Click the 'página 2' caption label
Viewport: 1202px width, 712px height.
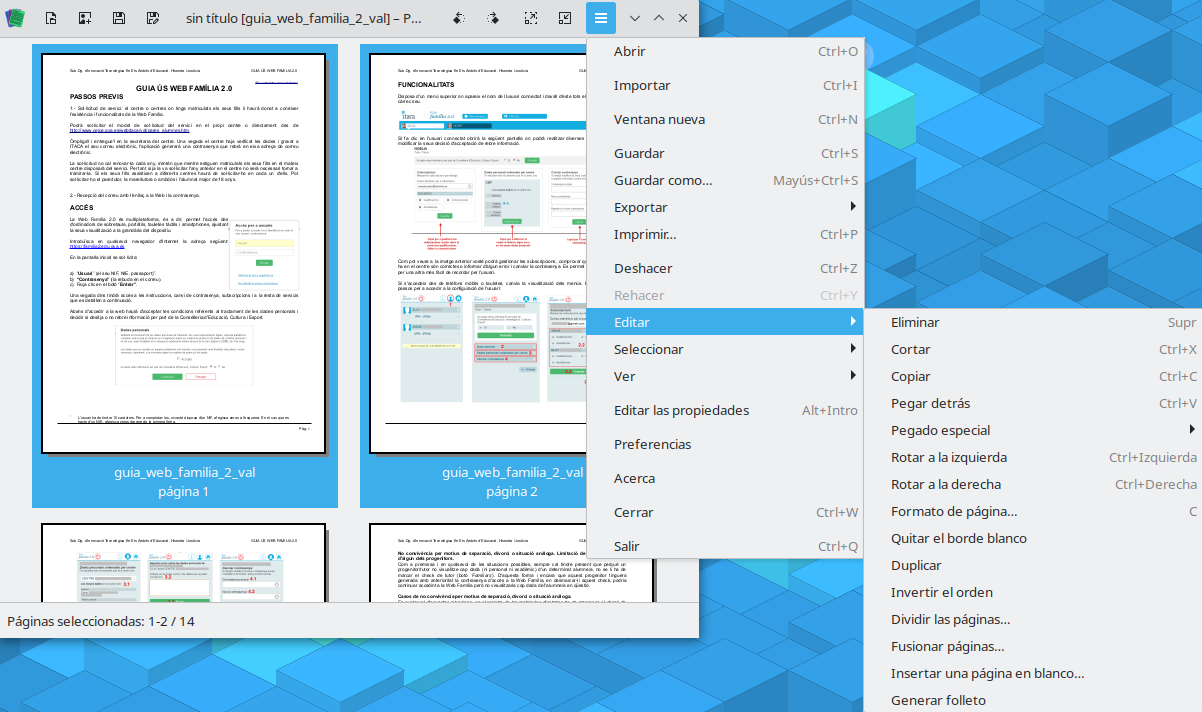point(512,491)
